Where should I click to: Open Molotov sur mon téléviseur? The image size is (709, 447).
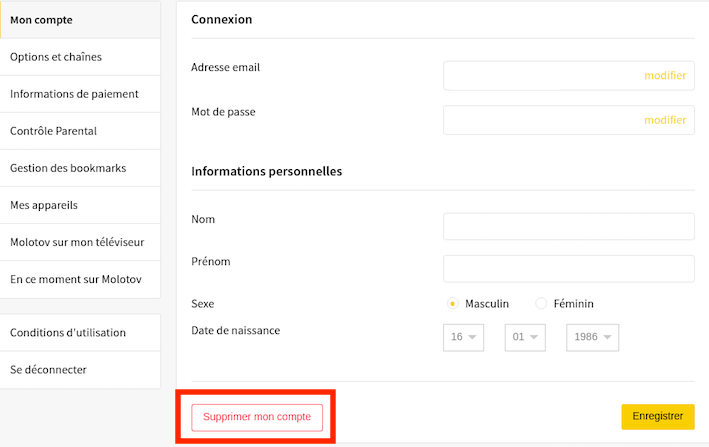80,242
